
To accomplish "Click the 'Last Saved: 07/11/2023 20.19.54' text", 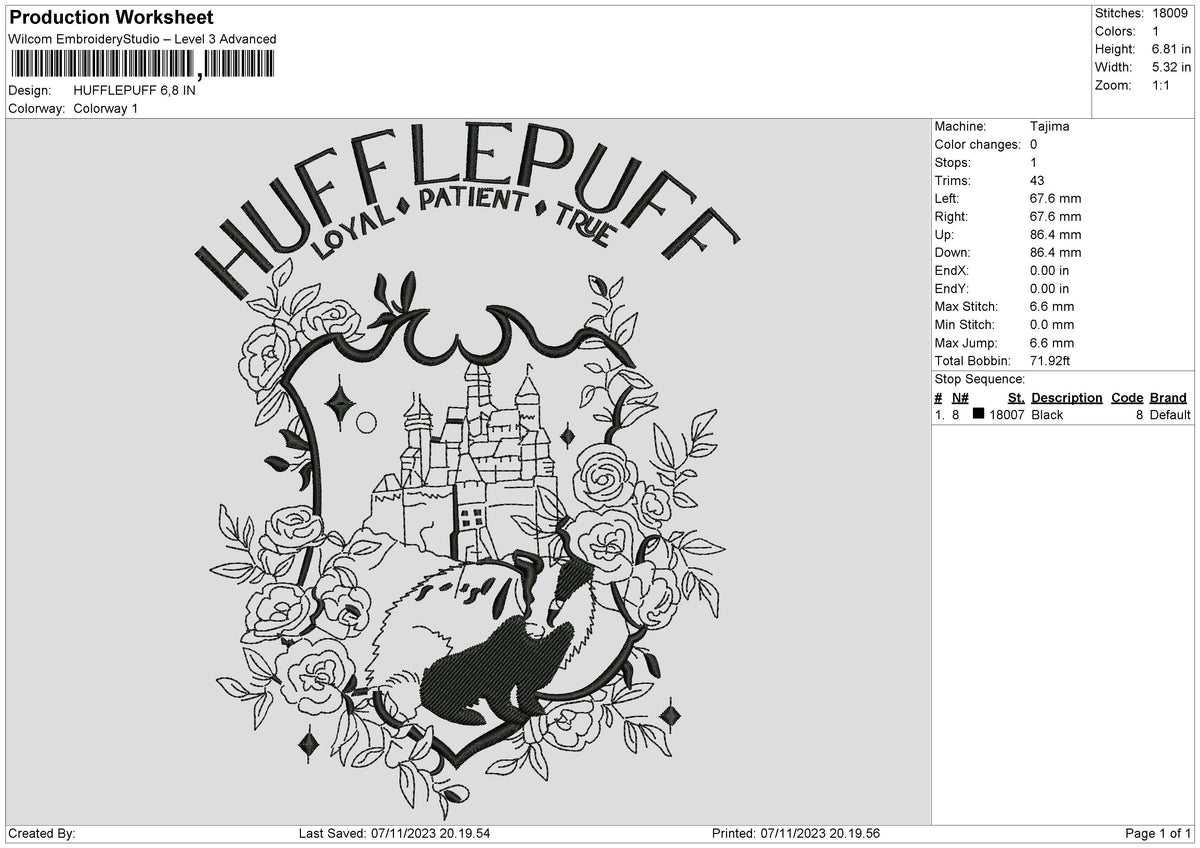I will click(394, 834).
